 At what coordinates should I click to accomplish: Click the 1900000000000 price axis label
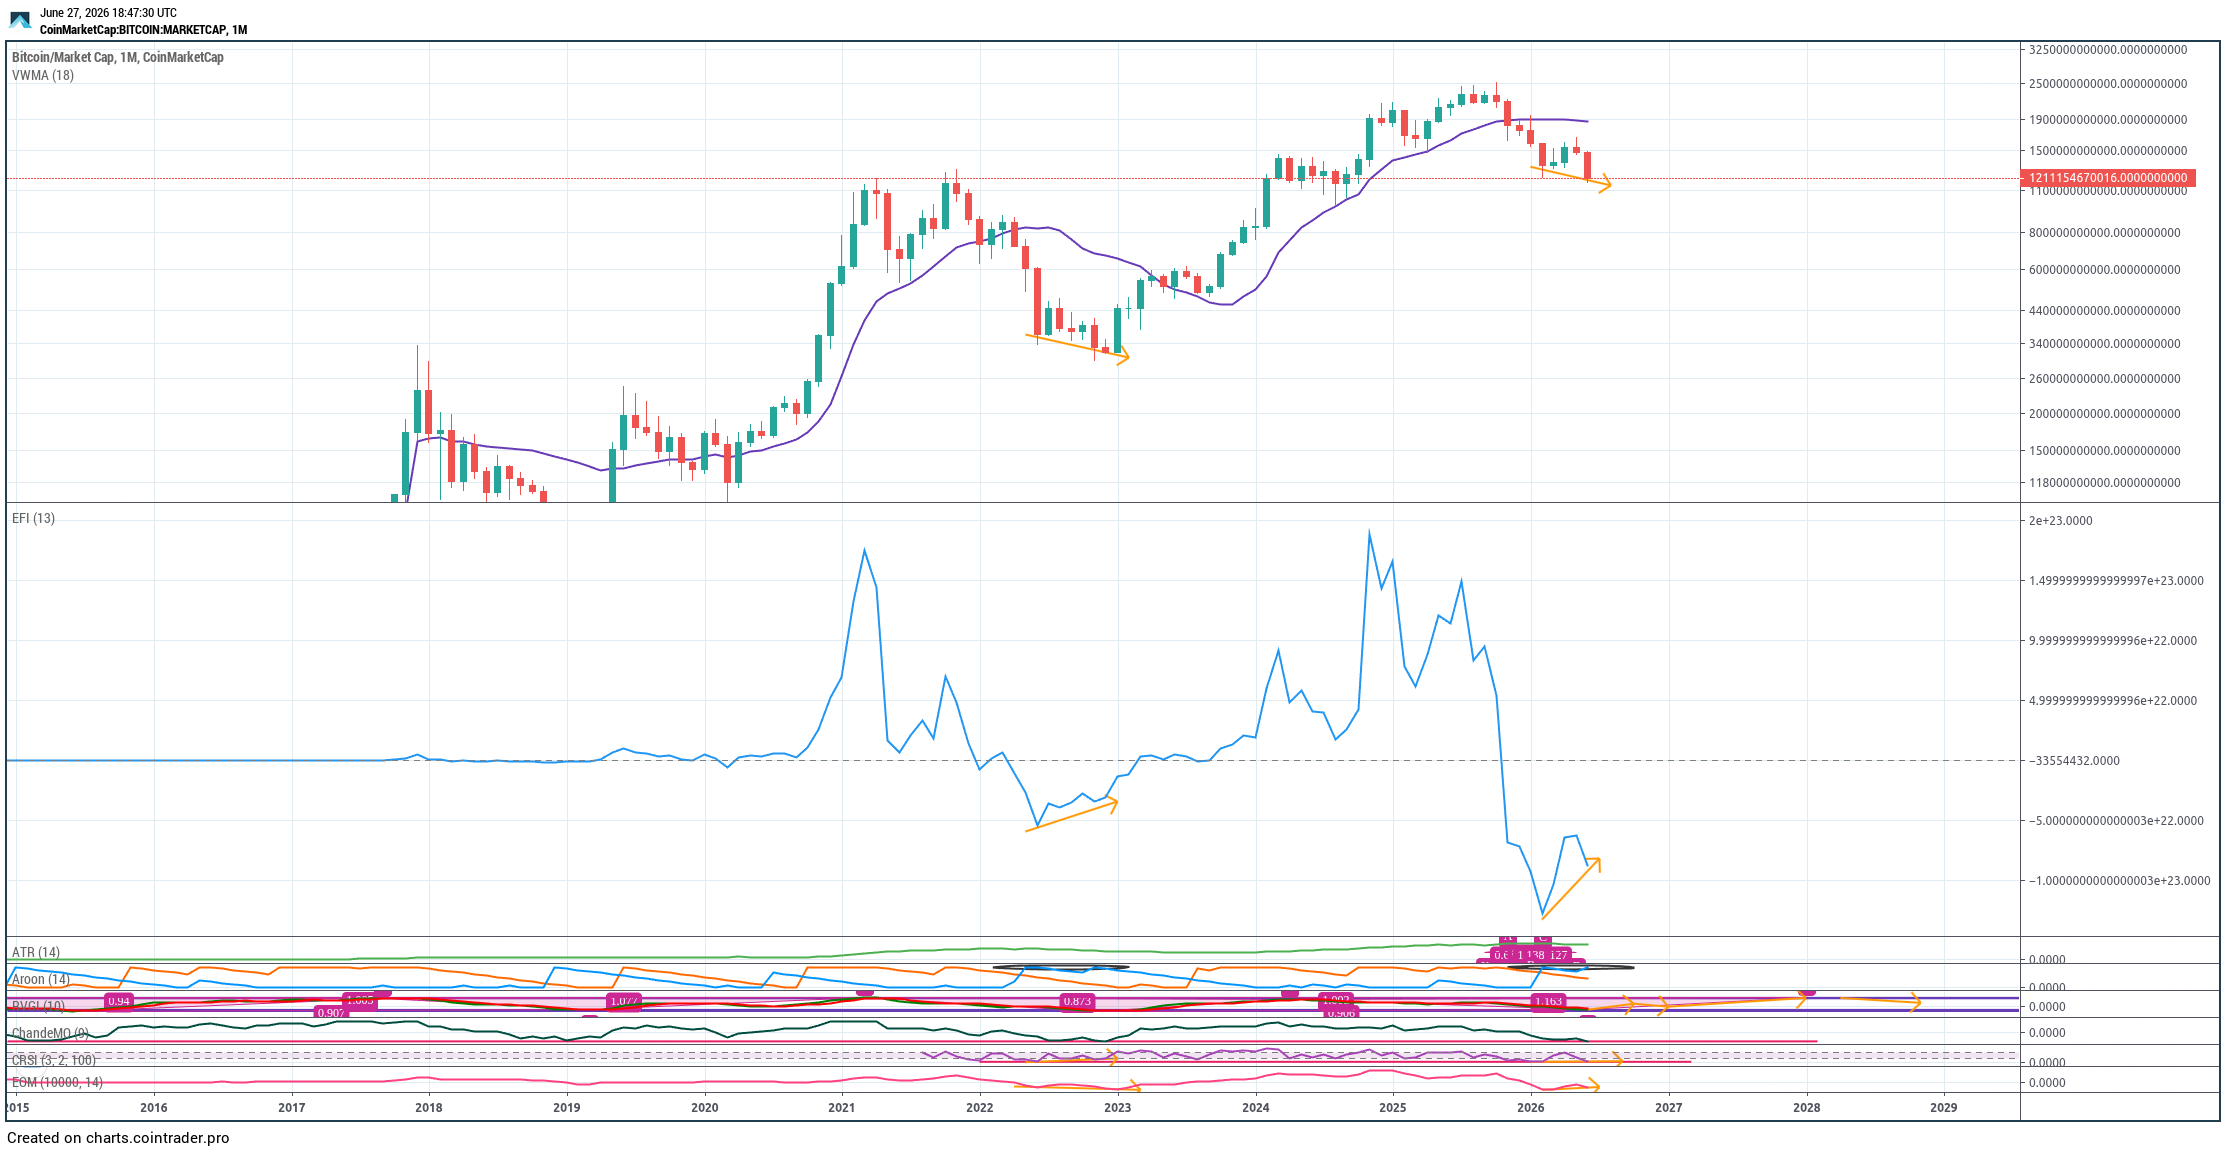pos(2107,119)
